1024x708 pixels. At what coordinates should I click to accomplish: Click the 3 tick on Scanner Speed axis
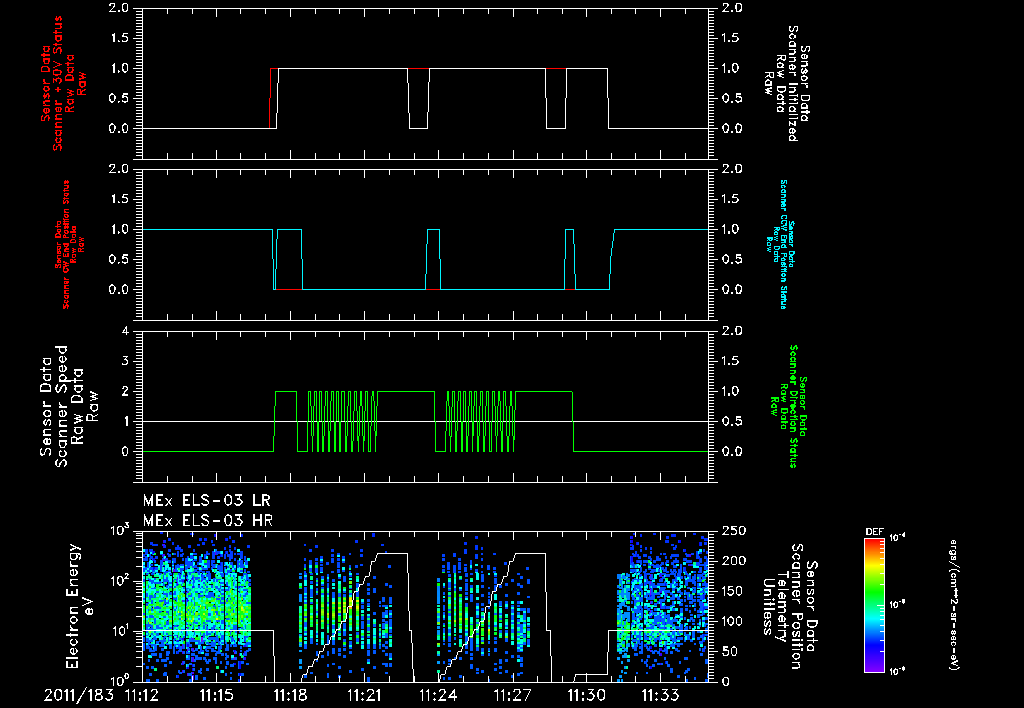[x=125, y=361]
